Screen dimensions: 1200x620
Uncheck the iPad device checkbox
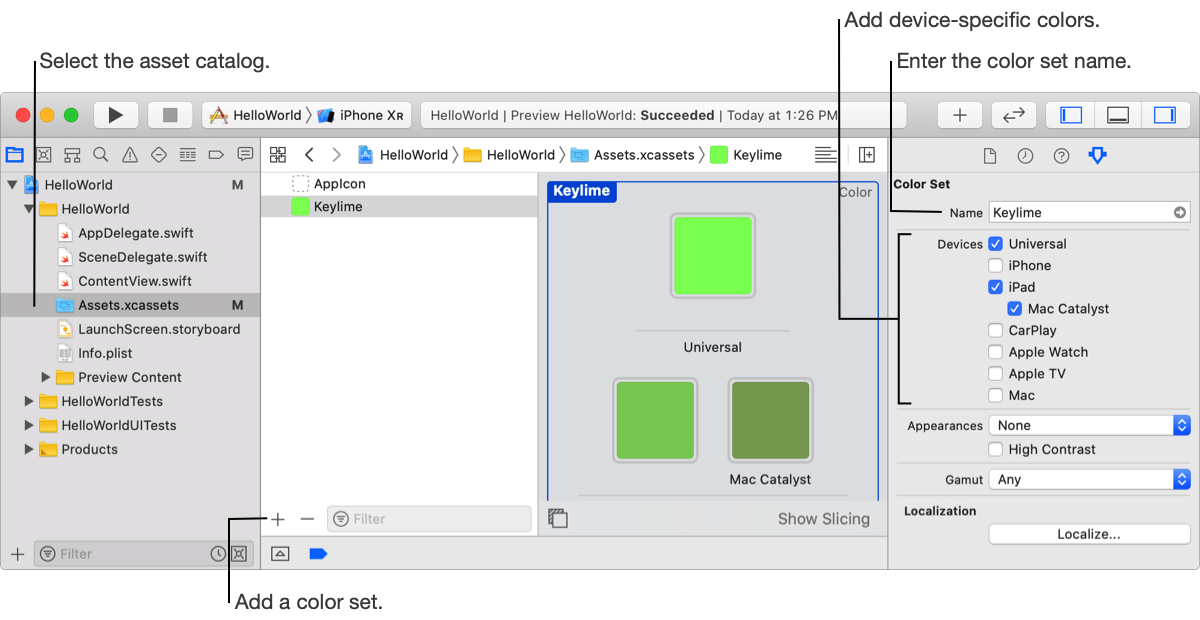[x=995, y=287]
